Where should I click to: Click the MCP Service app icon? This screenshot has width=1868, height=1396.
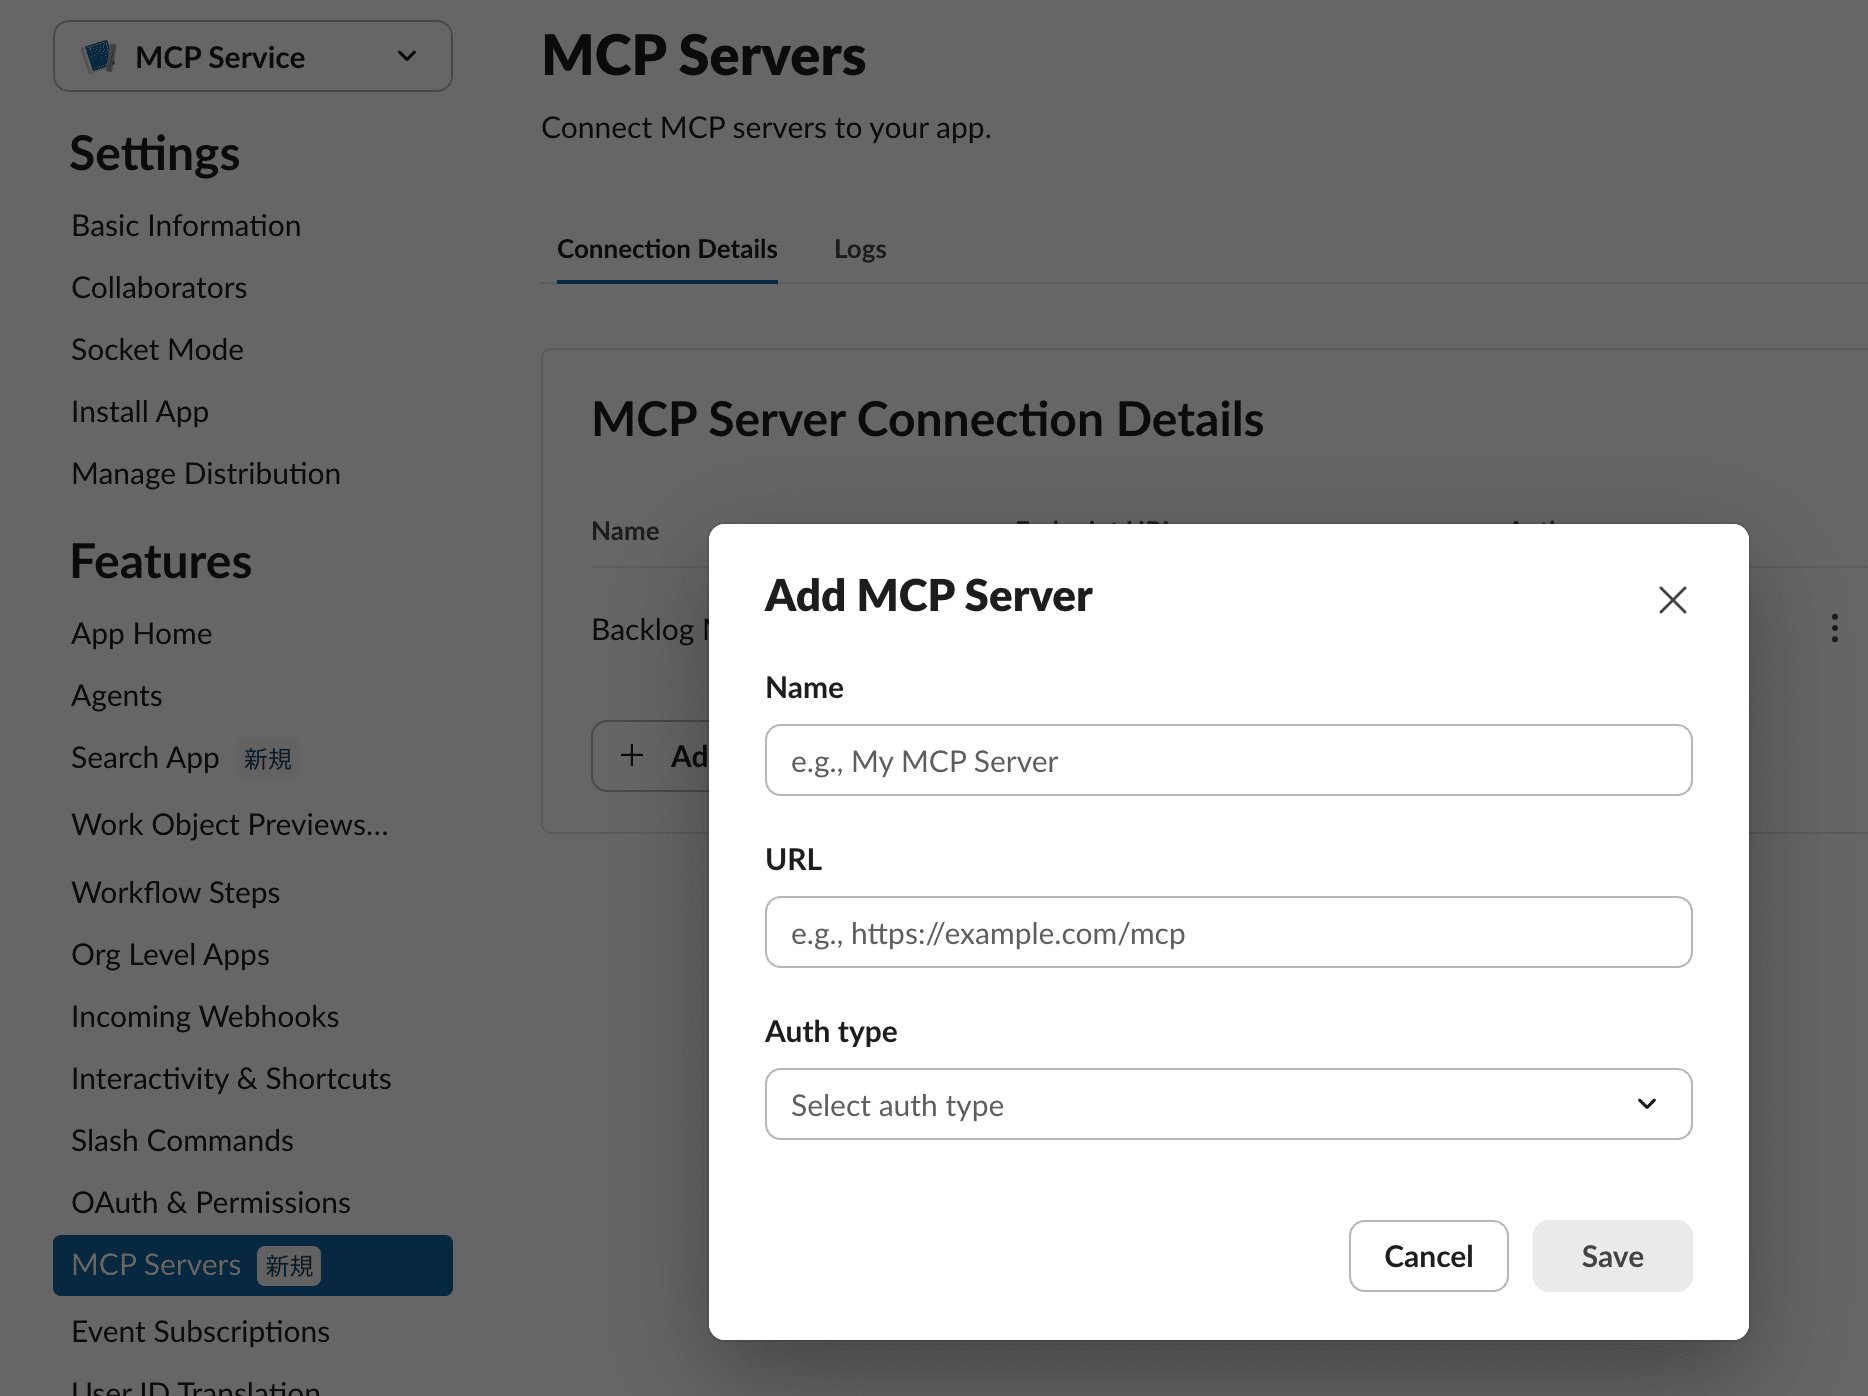(x=100, y=57)
